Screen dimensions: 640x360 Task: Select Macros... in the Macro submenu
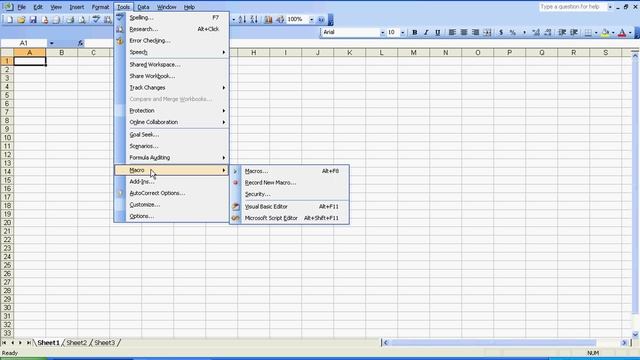click(289, 171)
